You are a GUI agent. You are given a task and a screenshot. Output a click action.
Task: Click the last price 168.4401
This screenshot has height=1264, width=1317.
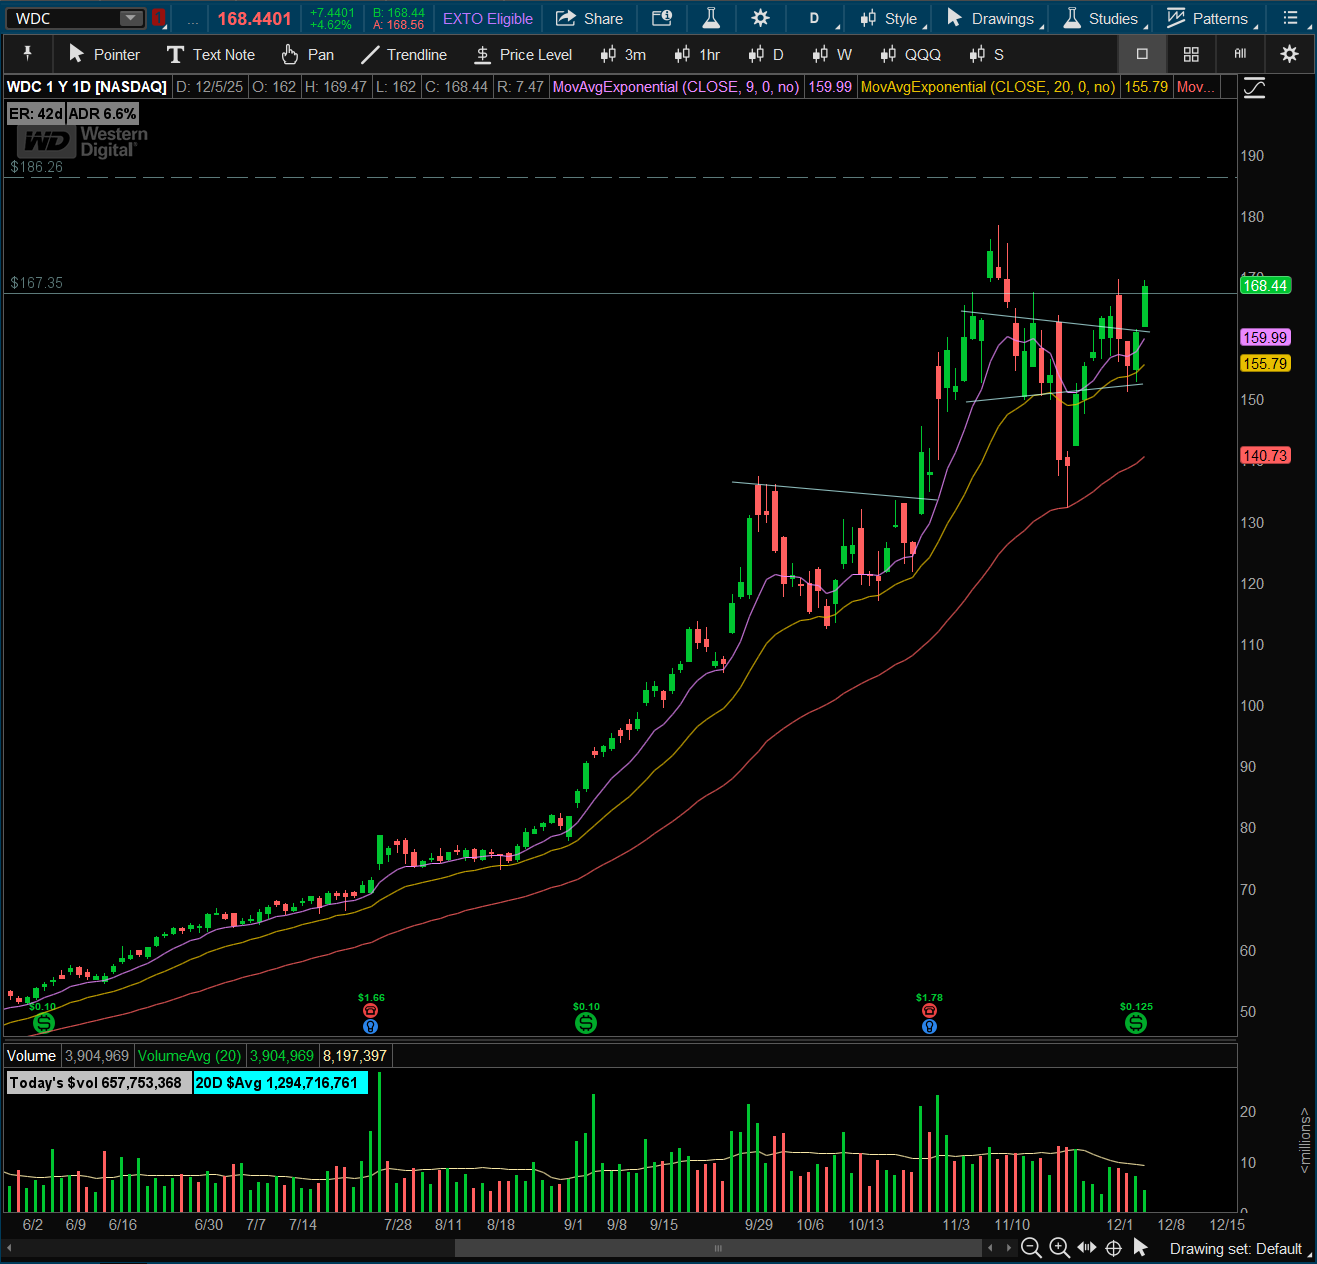[254, 18]
